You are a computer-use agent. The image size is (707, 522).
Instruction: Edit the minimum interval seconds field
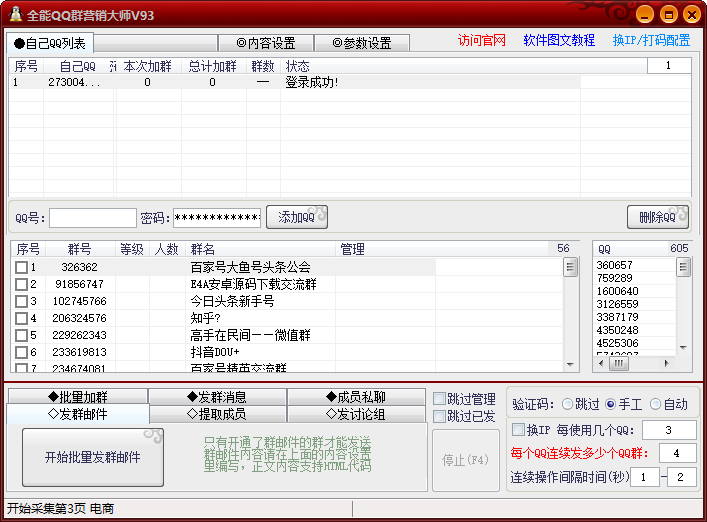point(645,477)
